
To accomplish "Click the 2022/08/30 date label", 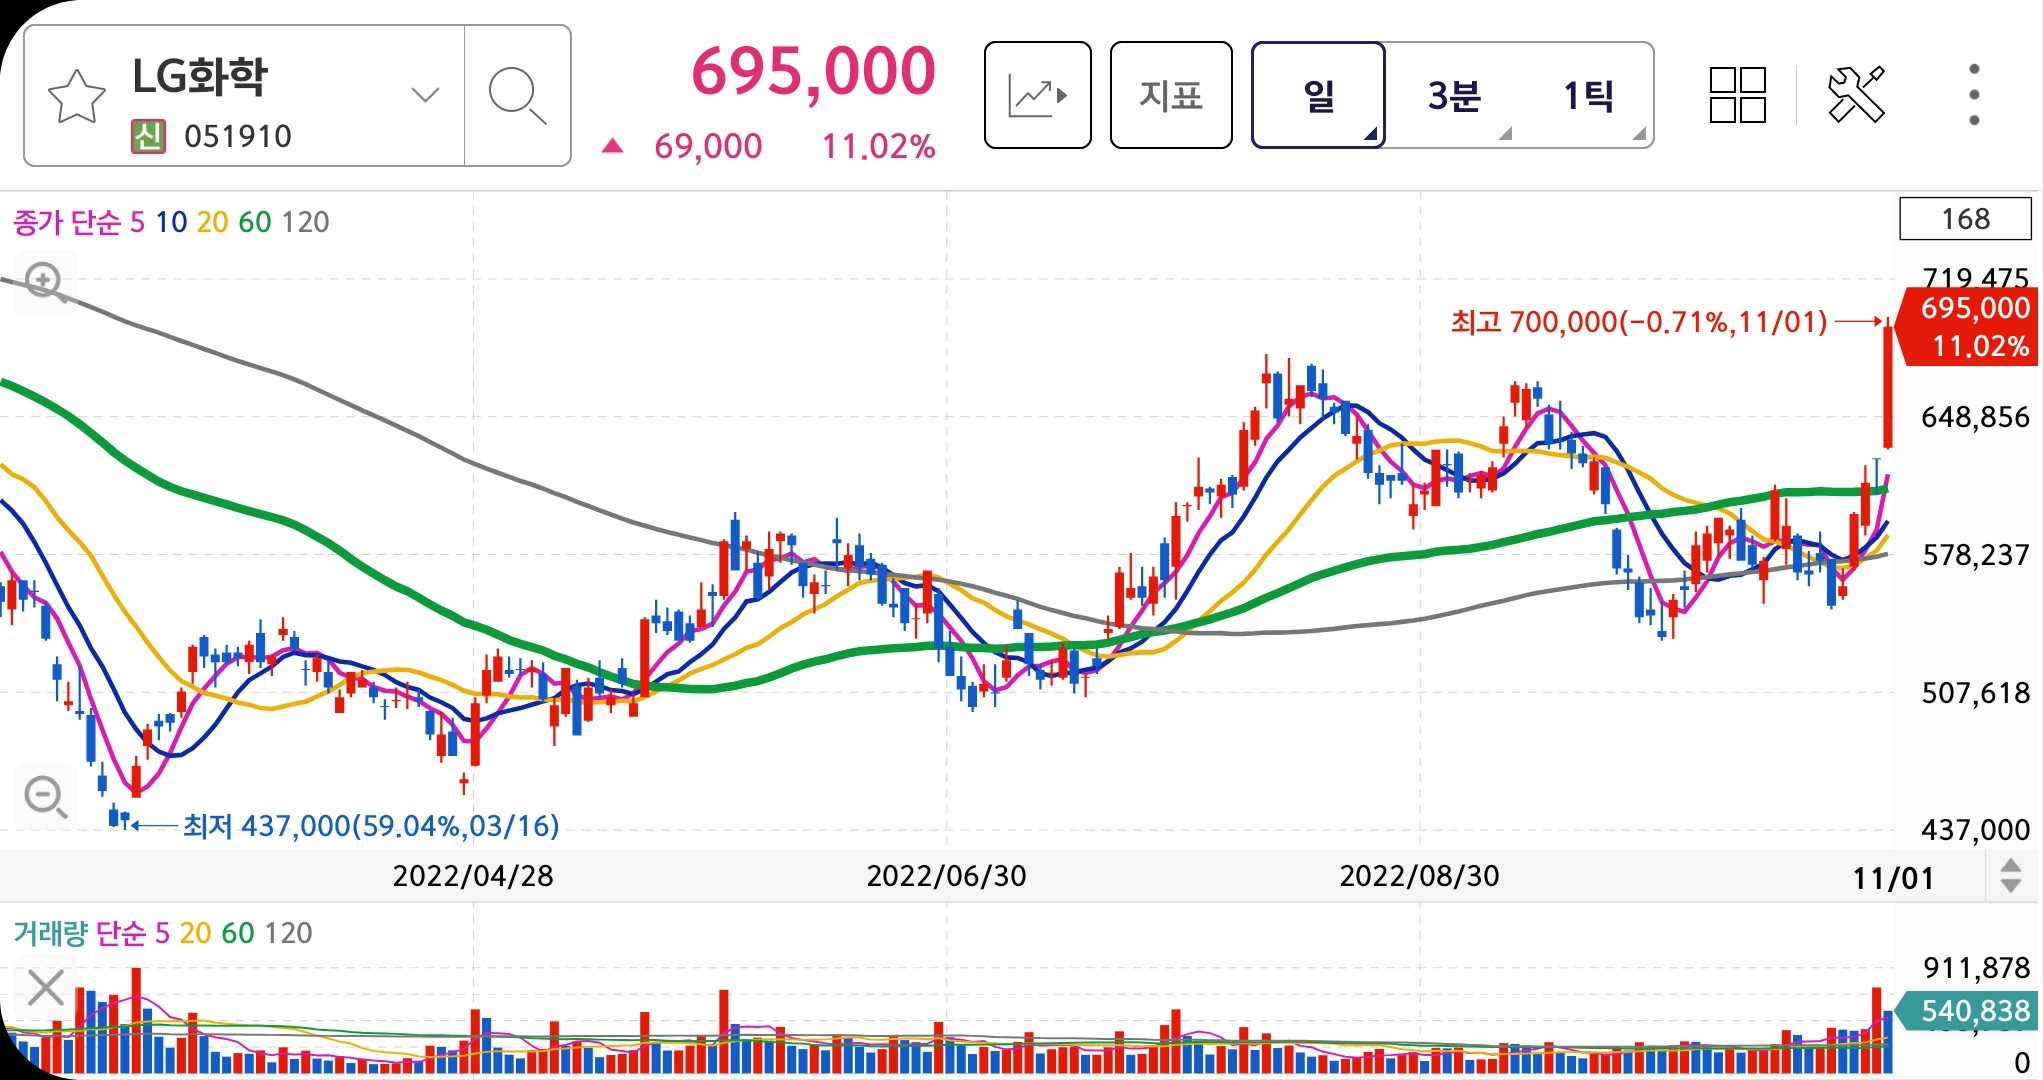I will pos(1419,876).
